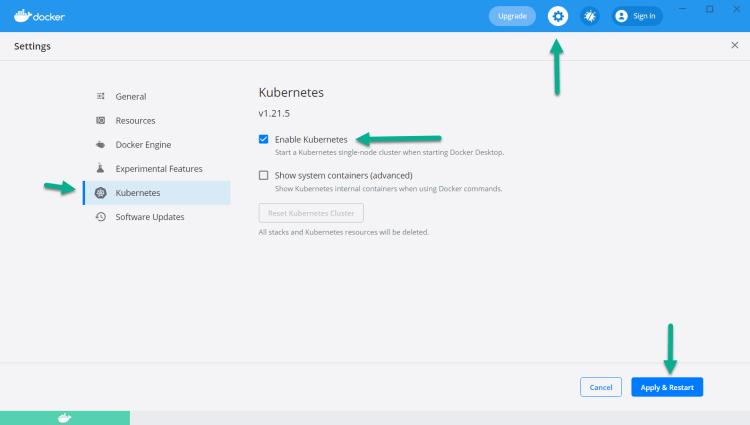The width and height of the screenshot is (750, 425).
Task: Click the Docker Engine whale icon
Action: [x=101, y=145]
